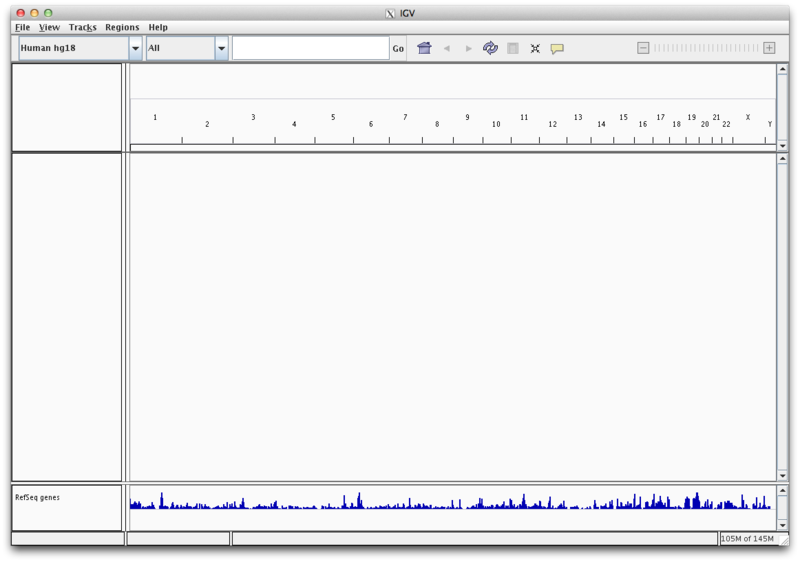This screenshot has height=562, width=800.
Task: Open the Tracks menu
Action: 82,27
